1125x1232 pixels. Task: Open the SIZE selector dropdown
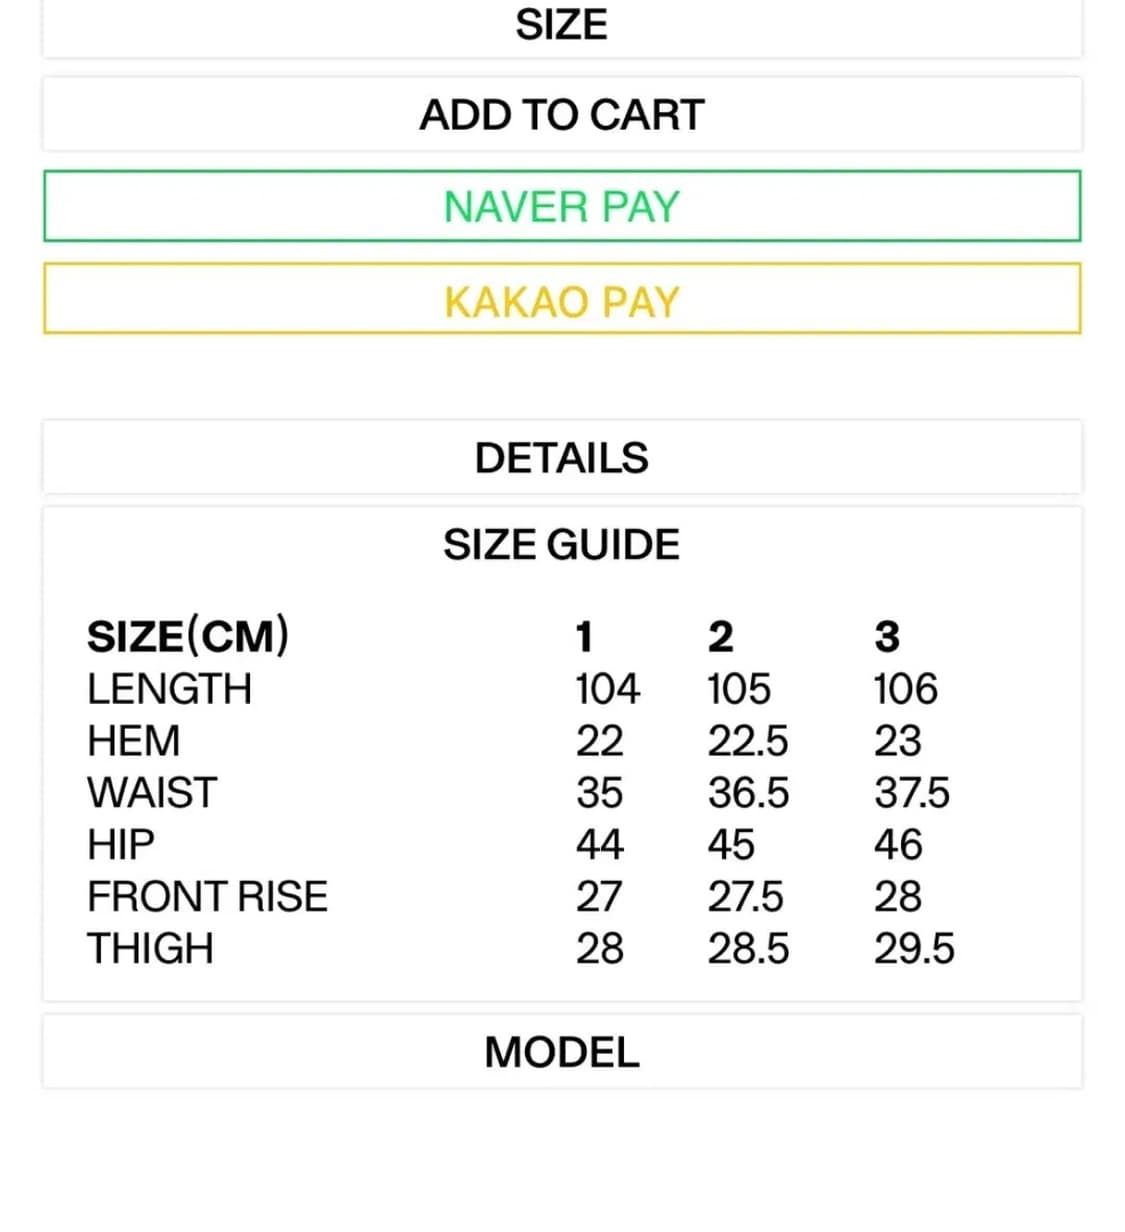tap(561, 26)
